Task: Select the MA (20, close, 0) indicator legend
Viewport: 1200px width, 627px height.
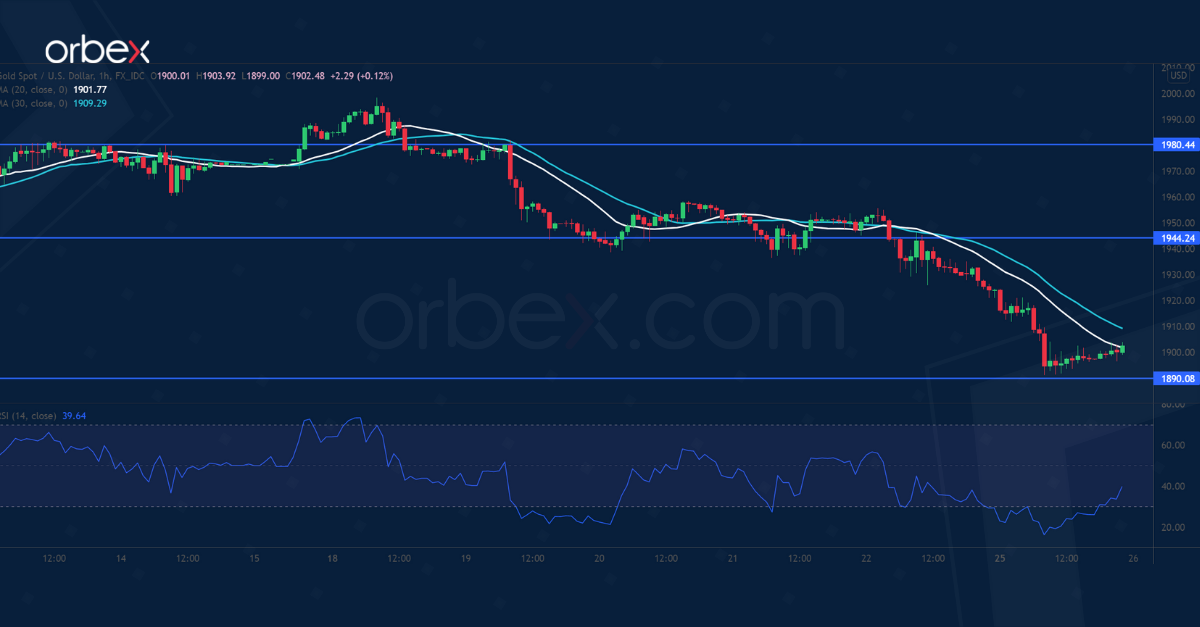Action: tap(34, 89)
